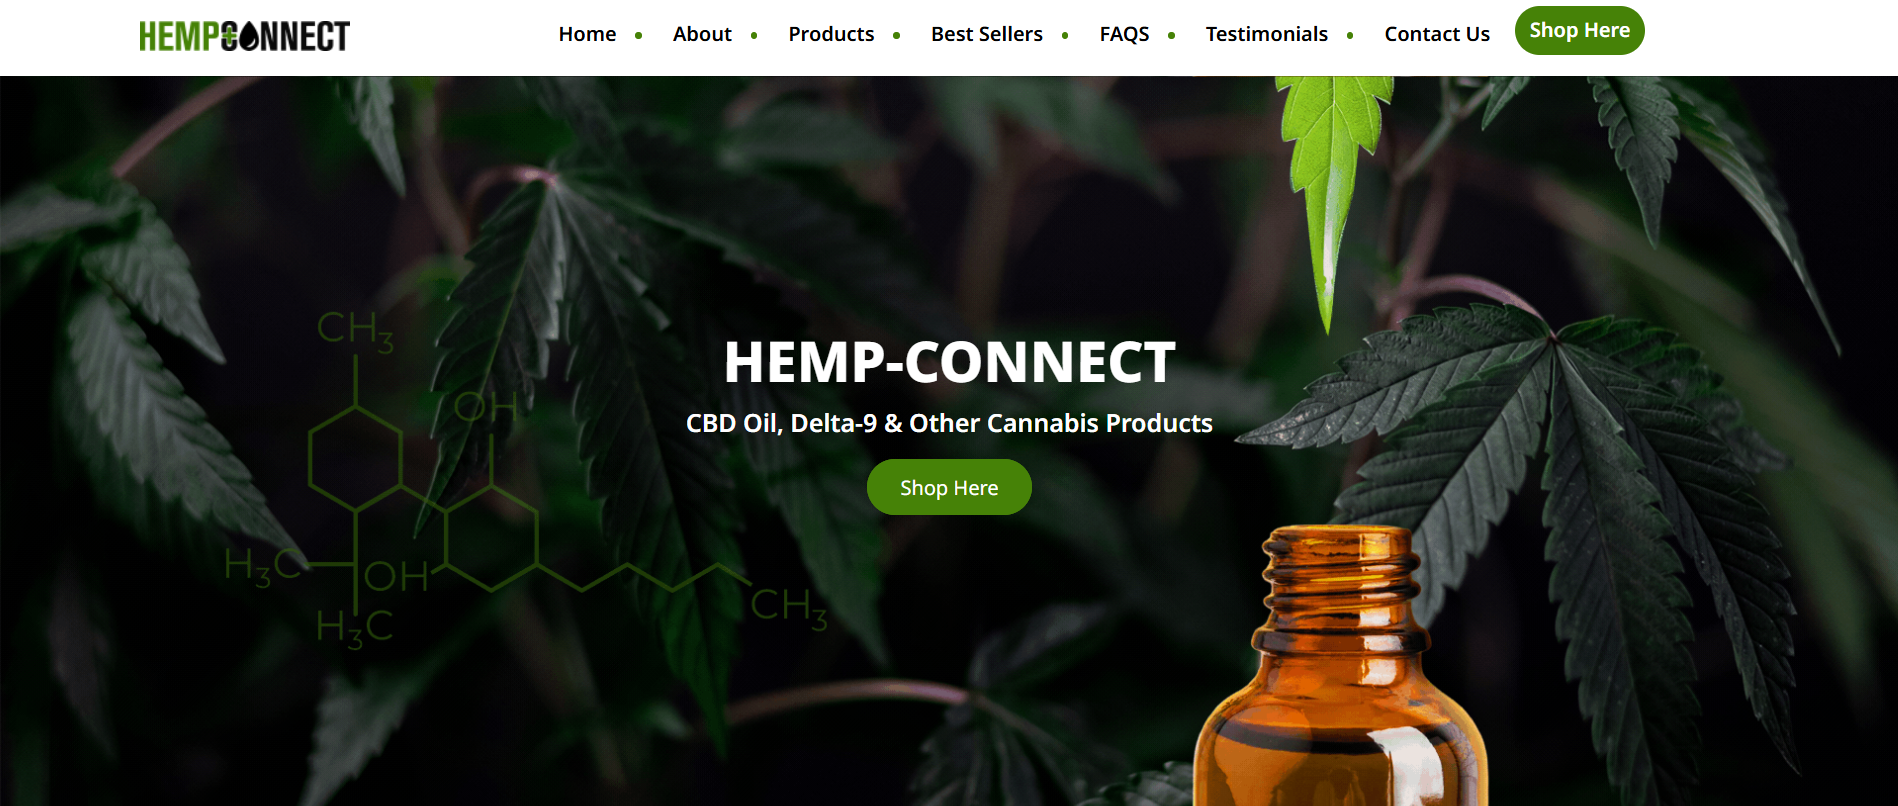Go to the About section

(x=702, y=34)
